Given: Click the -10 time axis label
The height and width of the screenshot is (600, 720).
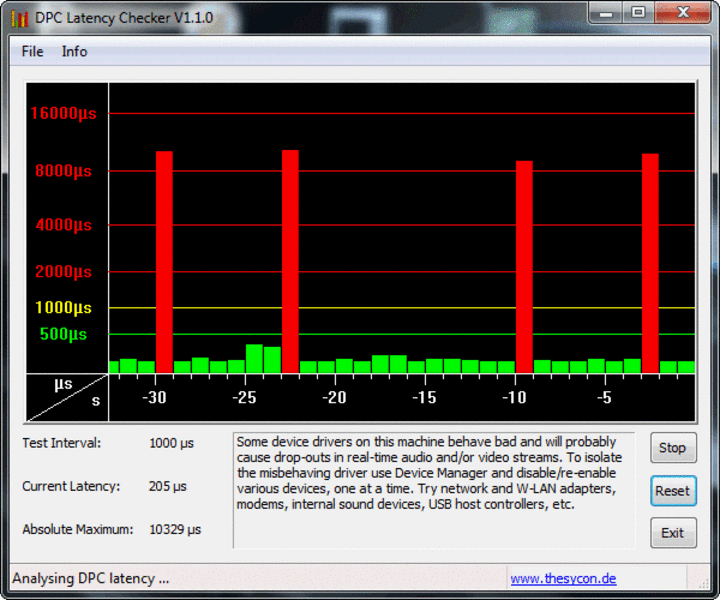Looking at the screenshot, I should 514,397.
